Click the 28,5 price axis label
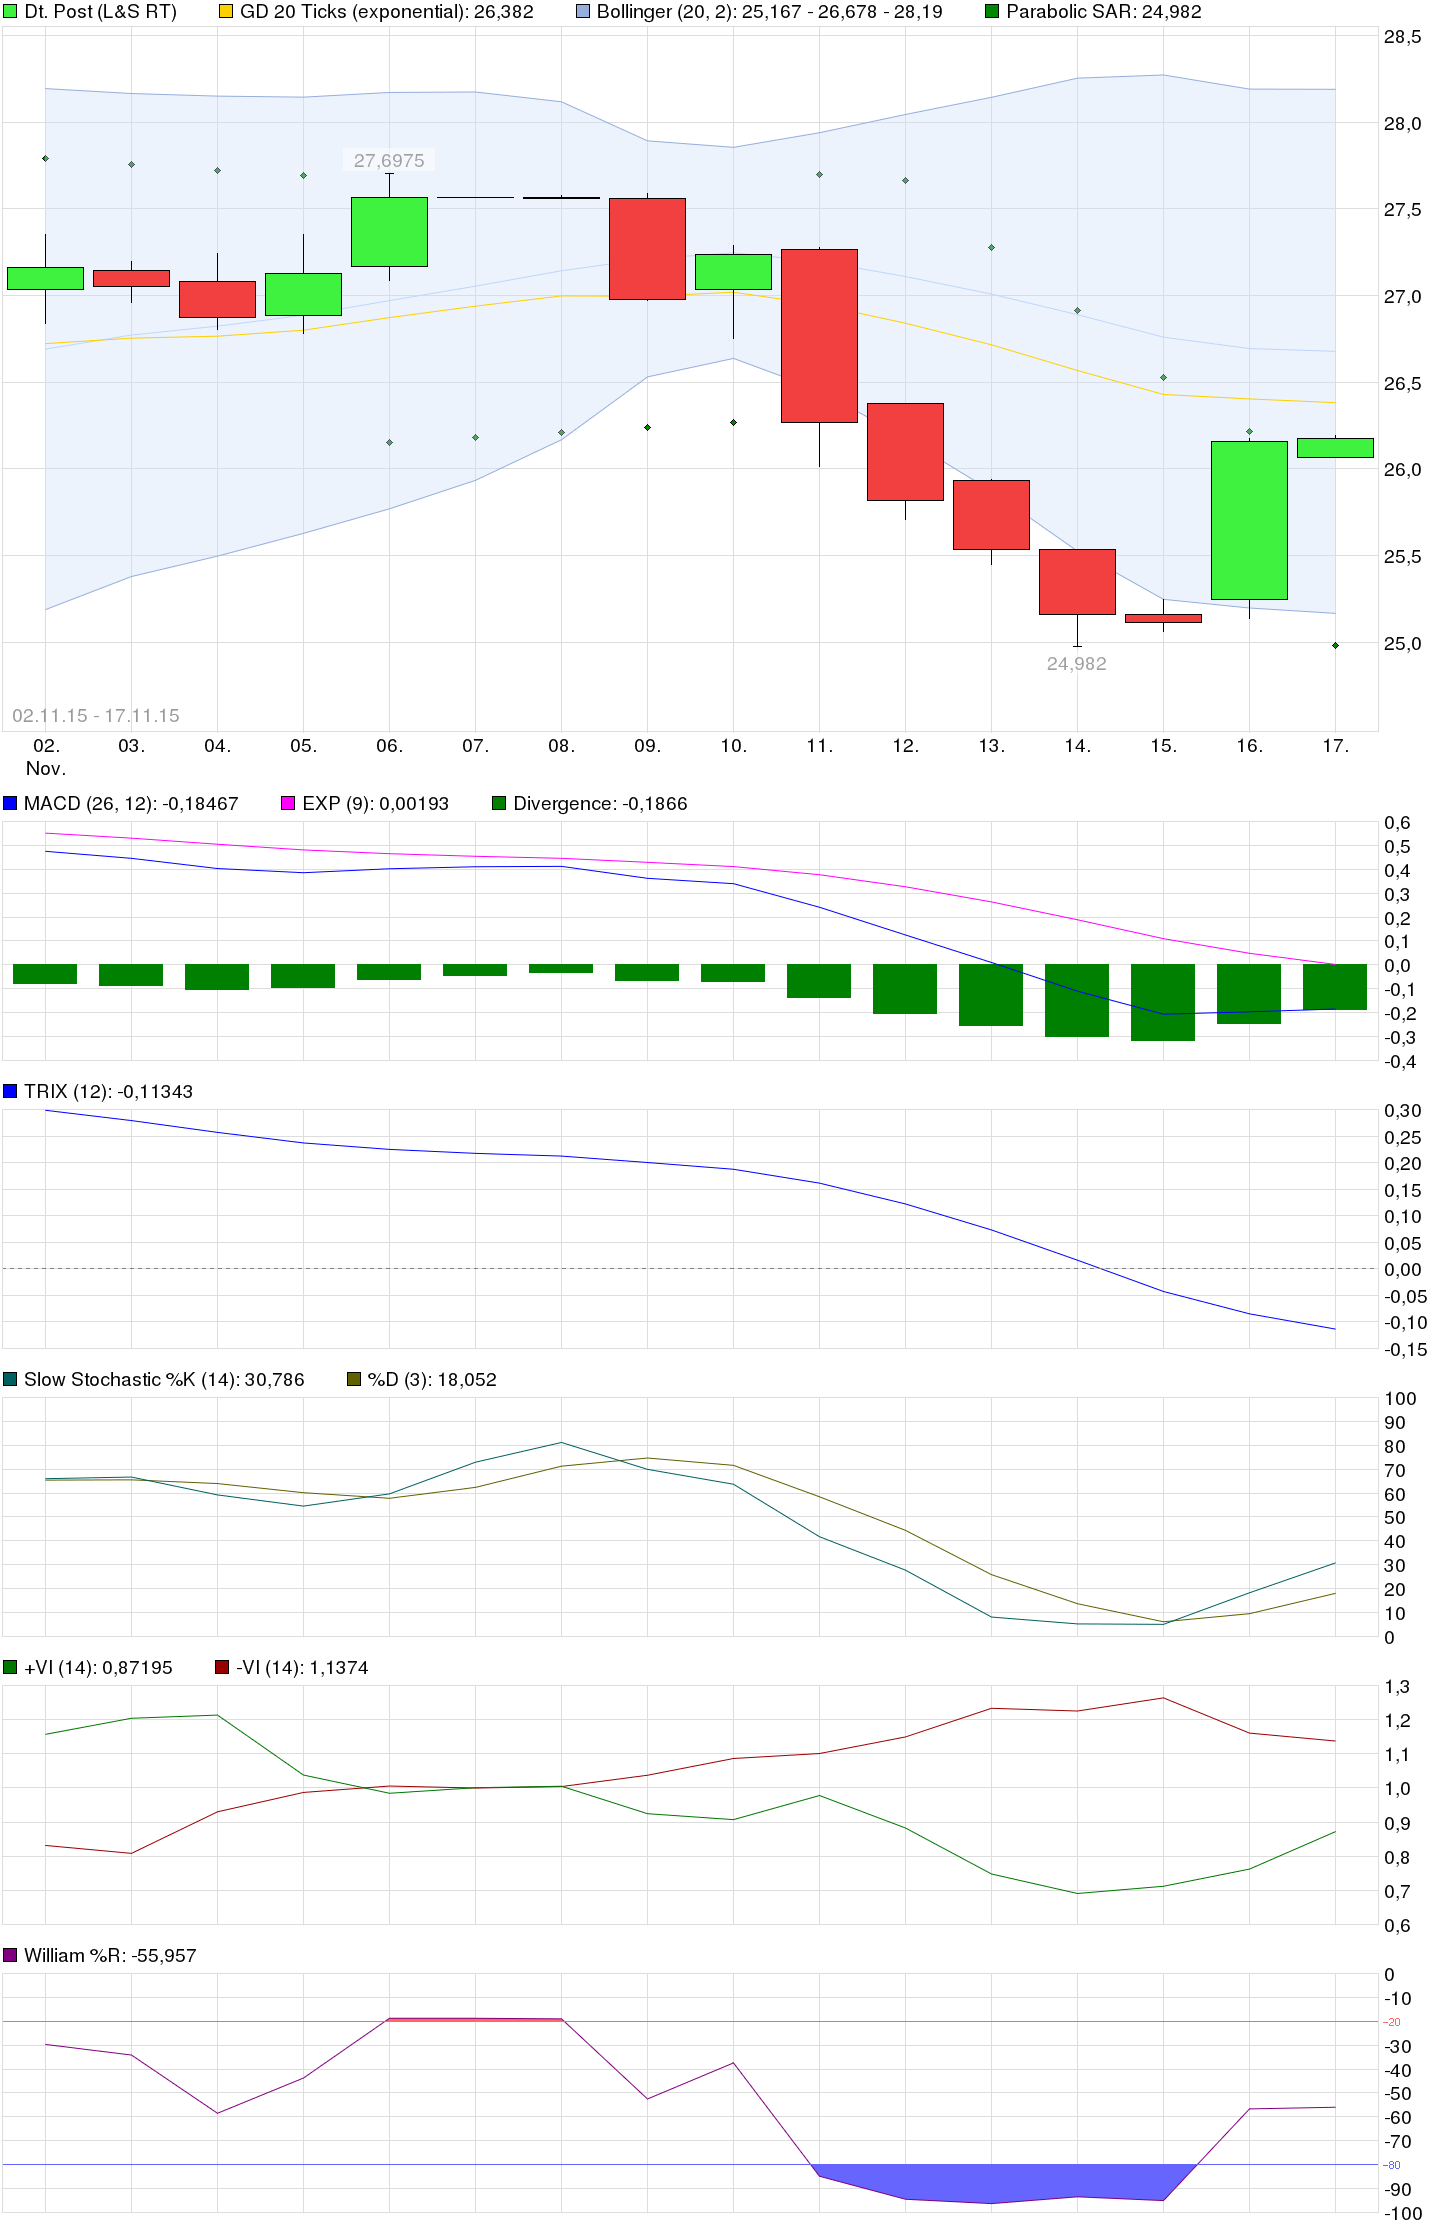The height and width of the screenshot is (2233, 1452). pos(1402,37)
